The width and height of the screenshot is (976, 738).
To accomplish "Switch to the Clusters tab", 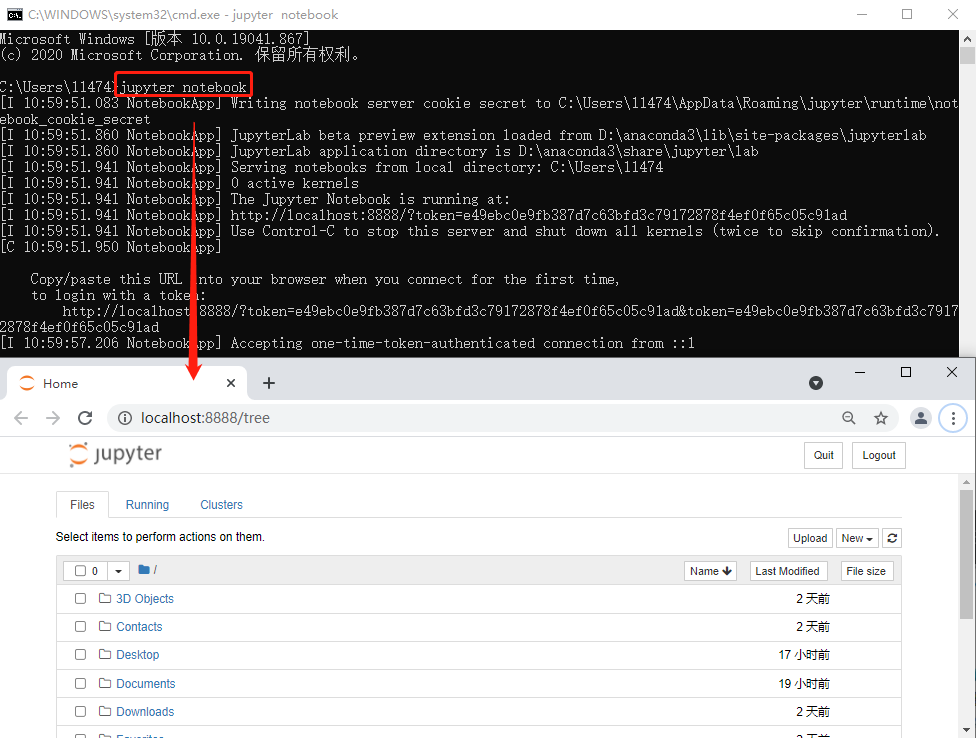I will pyautogui.click(x=222, y=505).
